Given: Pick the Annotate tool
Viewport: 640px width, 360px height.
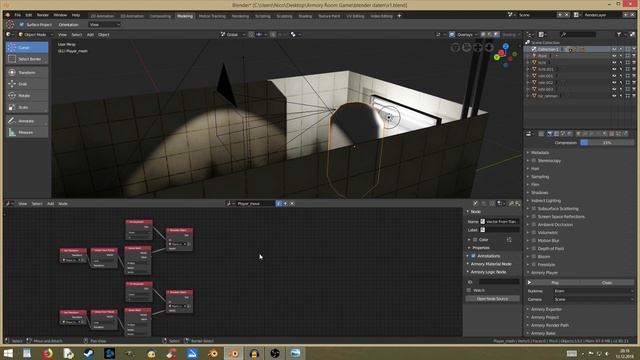Looking at the screenshot, I should tap(27, 121).
